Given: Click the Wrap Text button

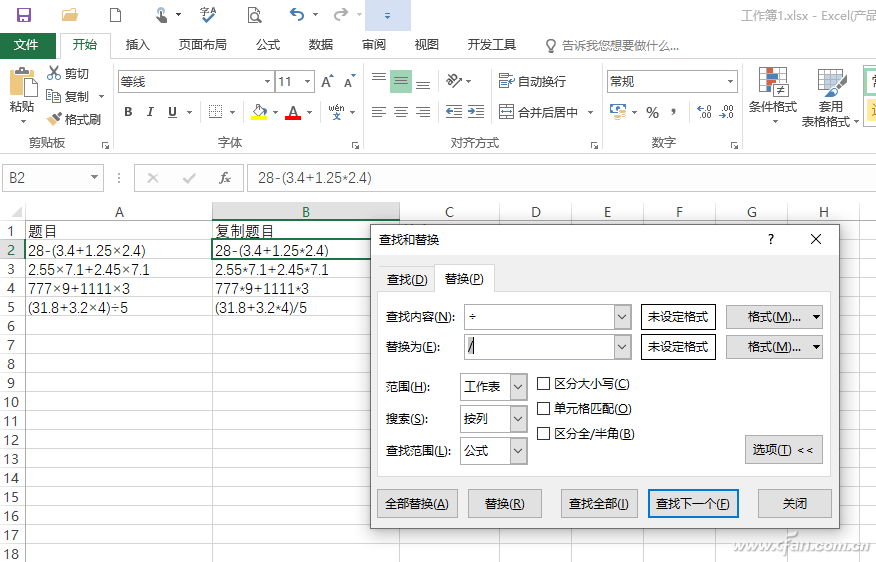Looking at the screenshot, I should [x=532, y=82].
